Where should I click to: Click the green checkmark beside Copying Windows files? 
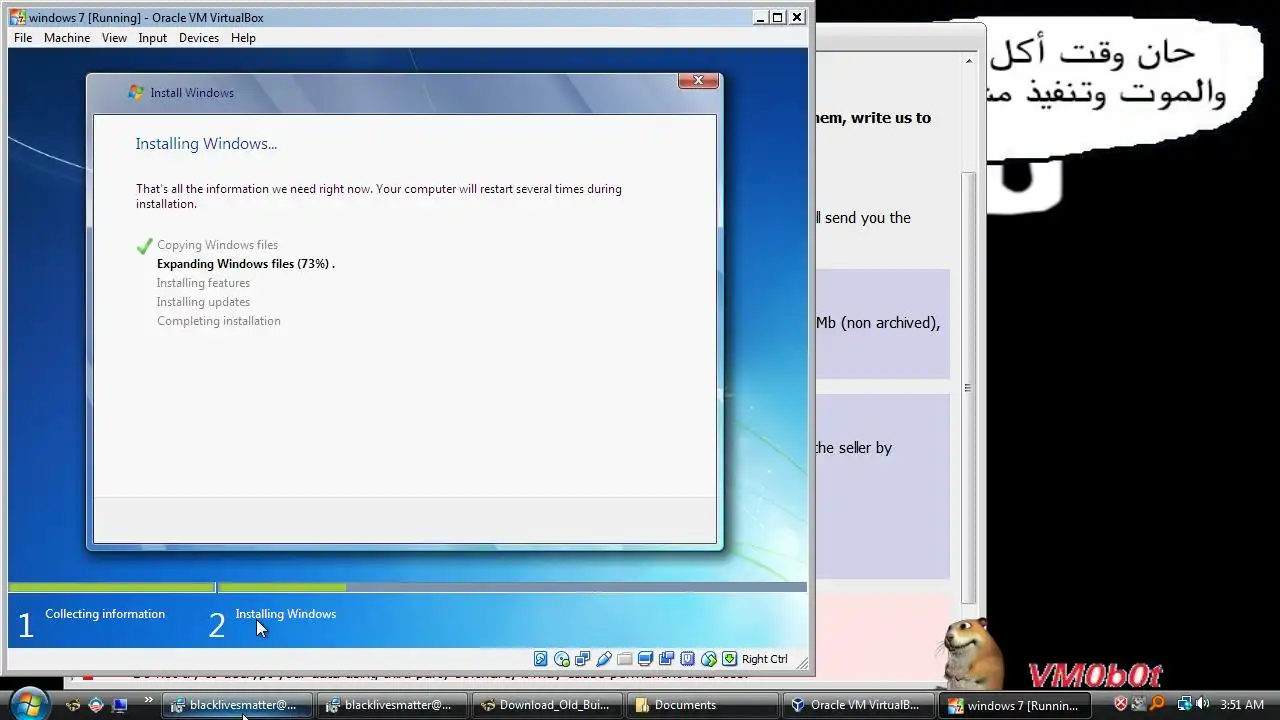click(144, 245)
